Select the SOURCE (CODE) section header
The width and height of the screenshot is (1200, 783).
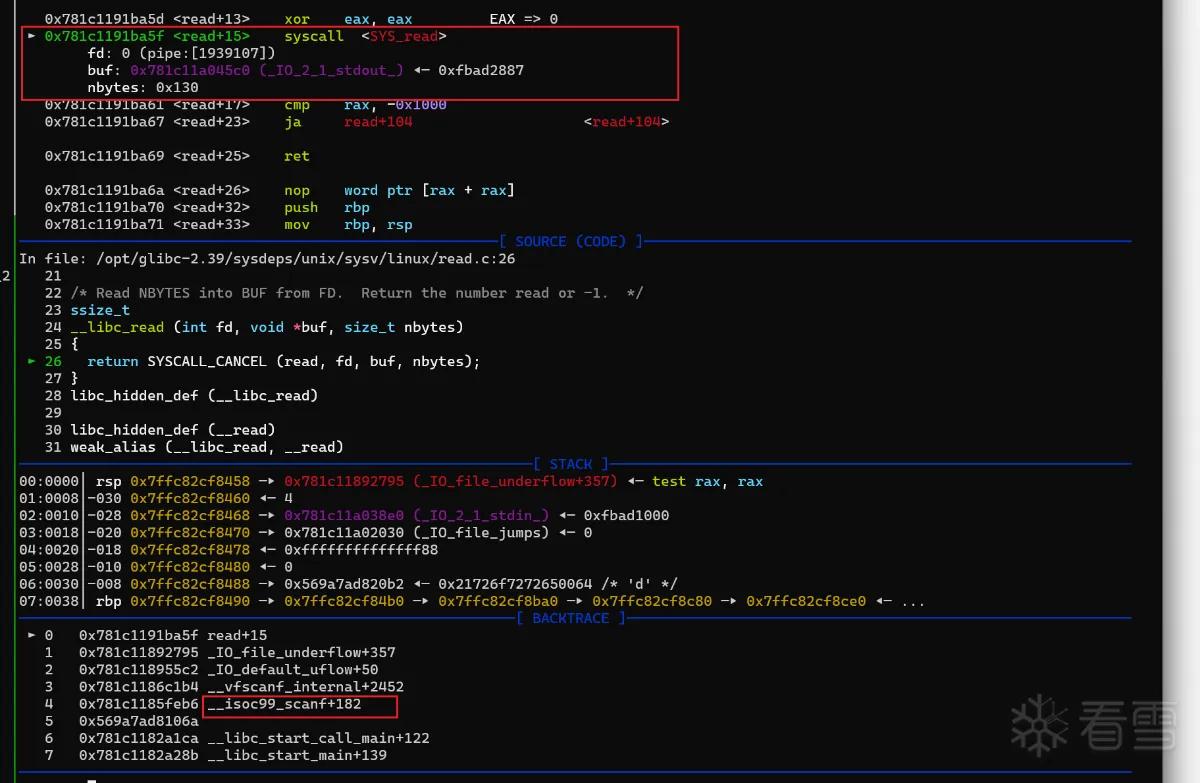tap(572, 241)
